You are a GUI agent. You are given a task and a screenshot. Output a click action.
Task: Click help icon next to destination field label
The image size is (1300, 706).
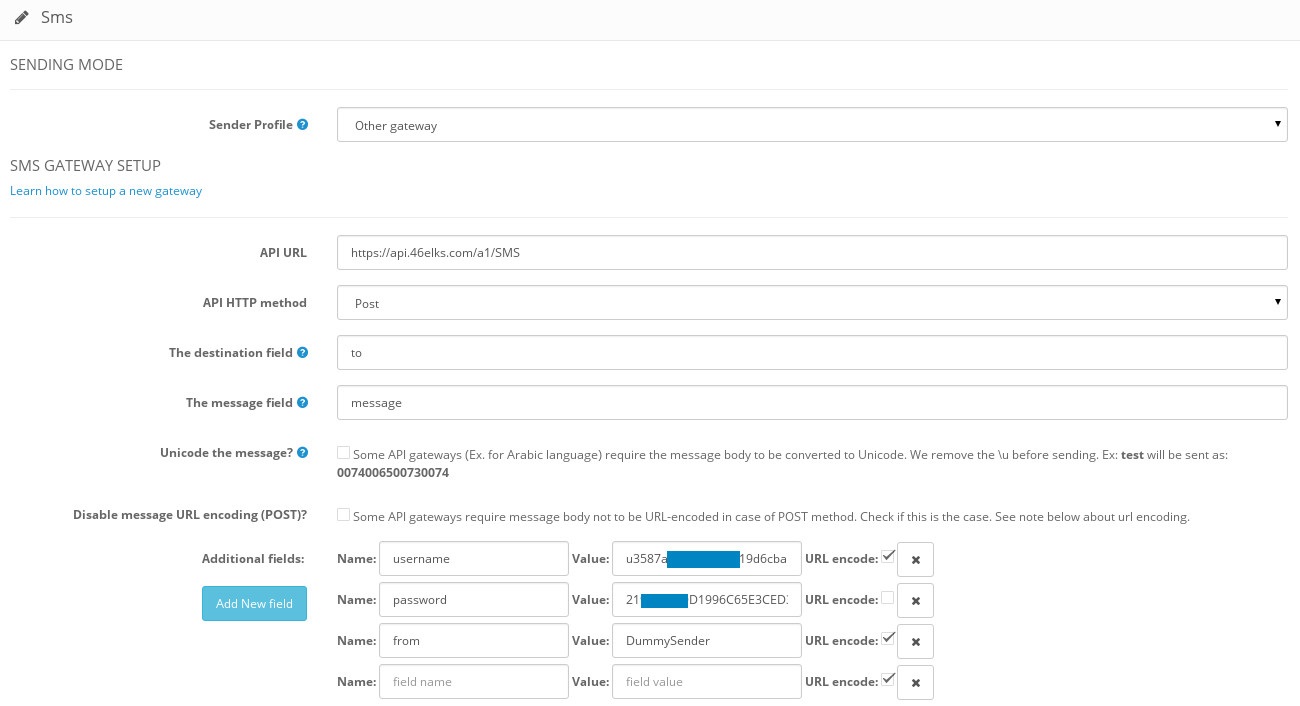303,353
